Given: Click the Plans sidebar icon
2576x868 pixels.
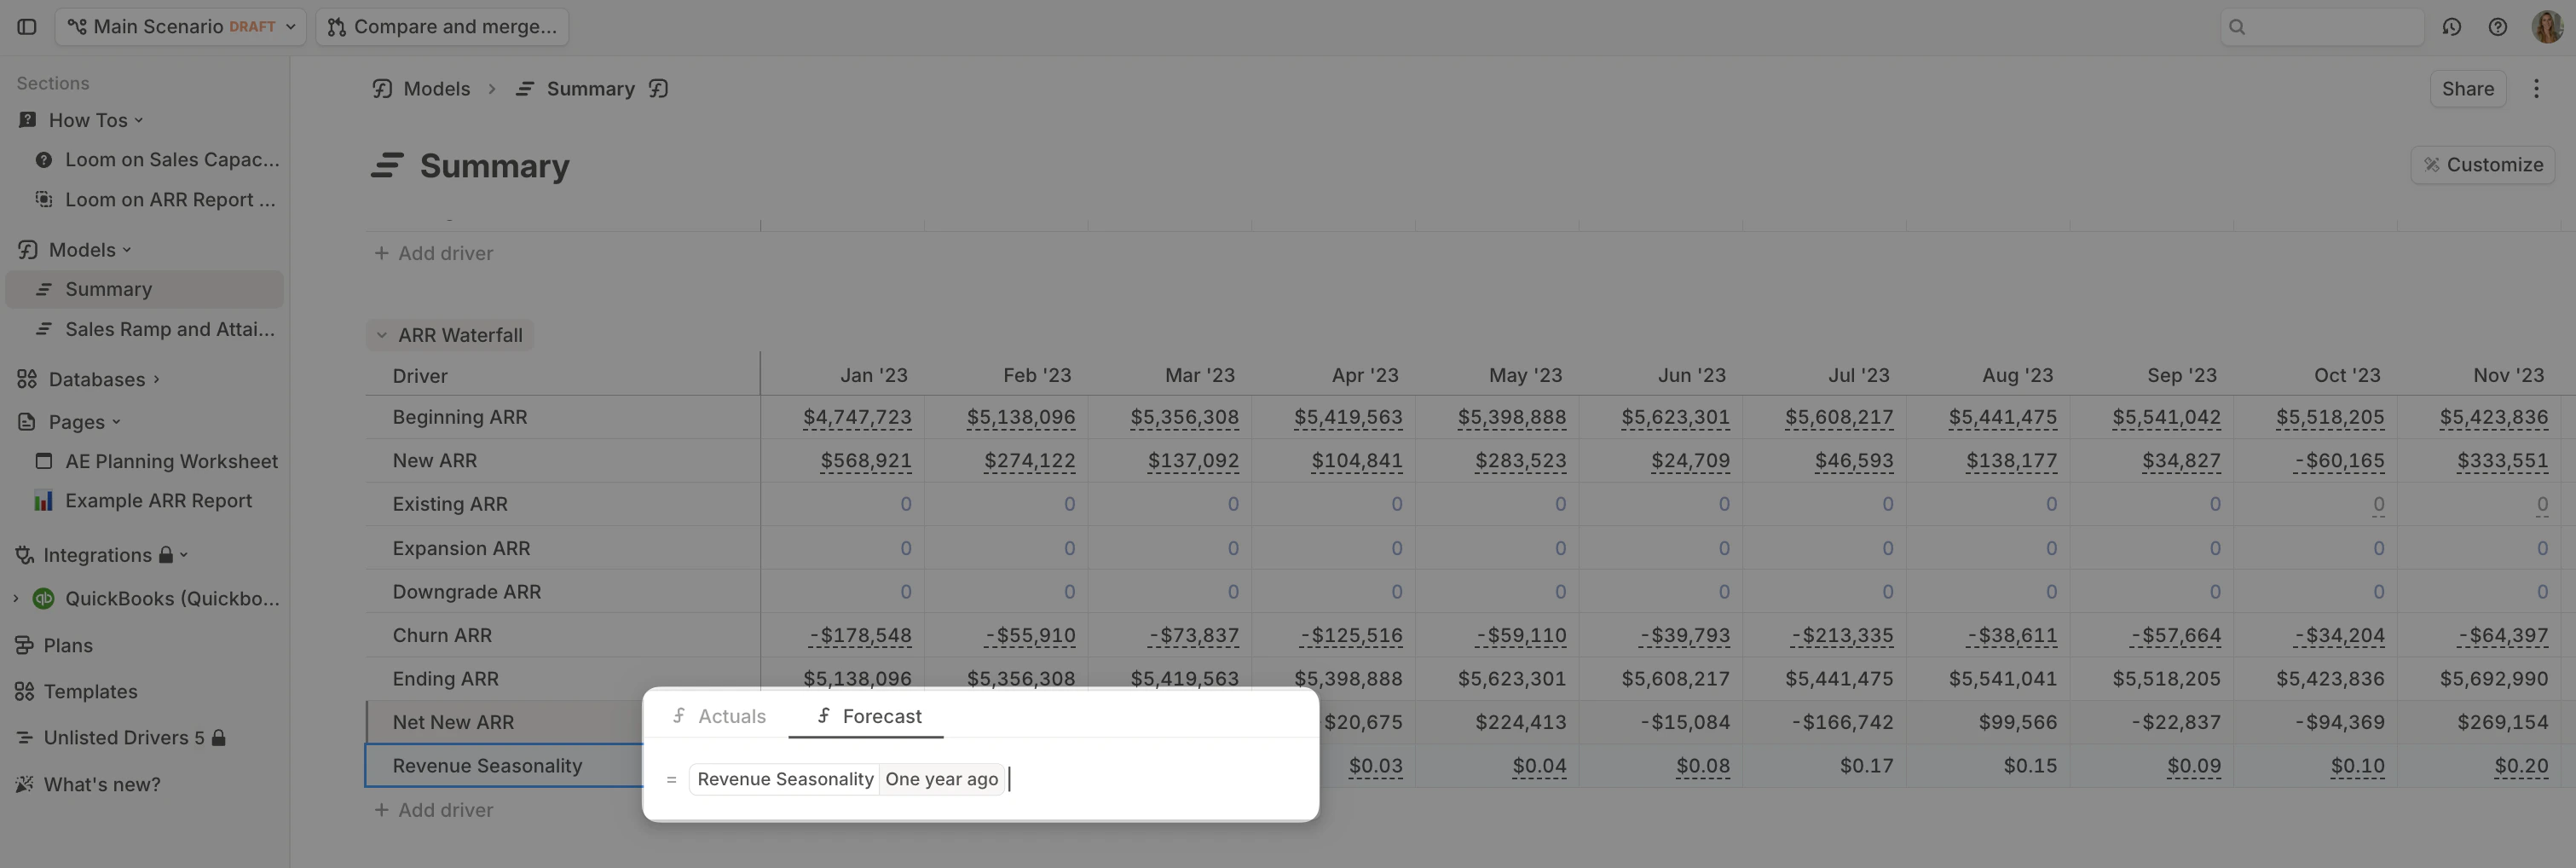Looking at the screenshot, I should click(24, 646).
